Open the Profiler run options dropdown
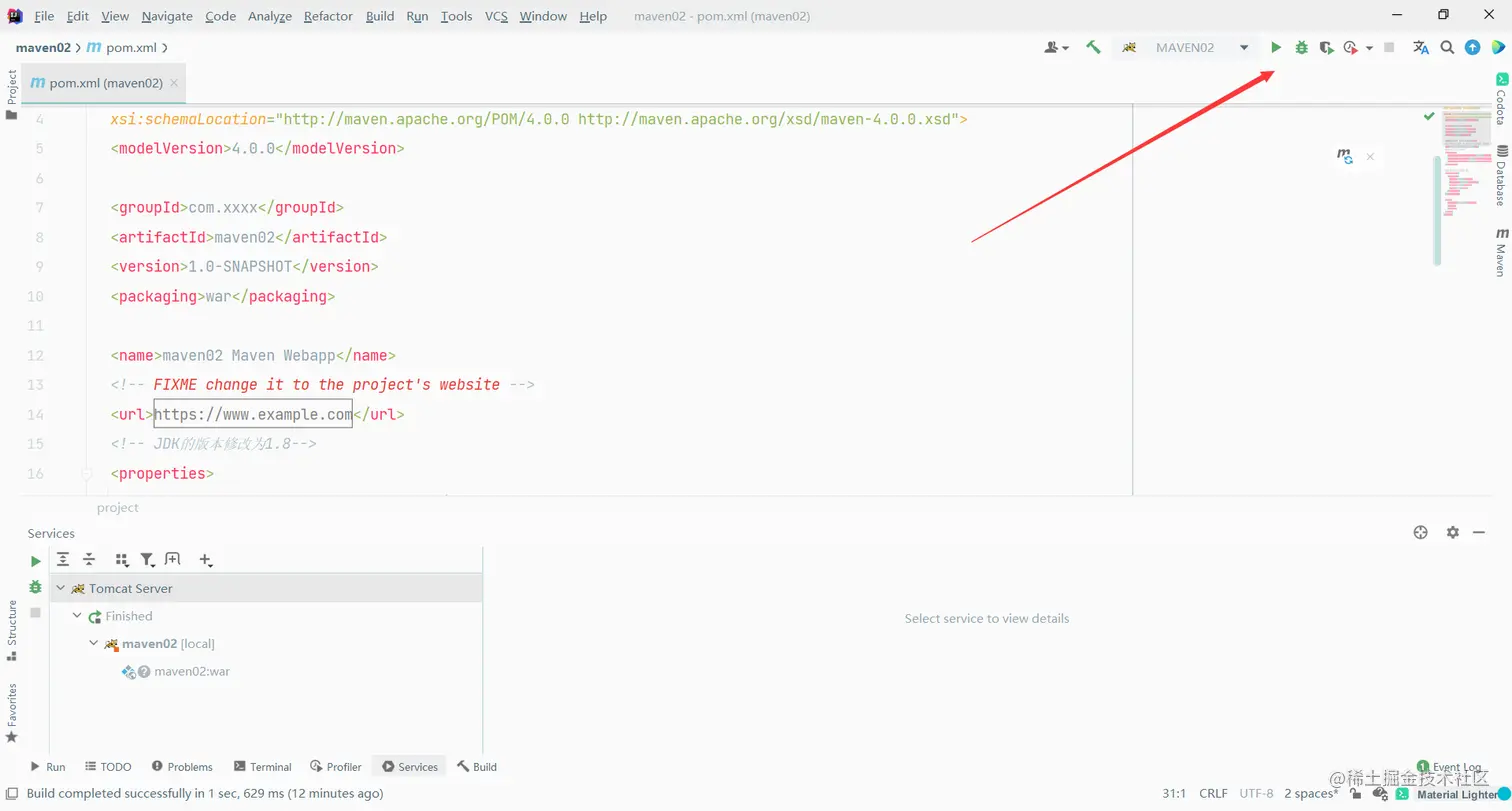The image size is (1512, 811). pos(1369,47)
